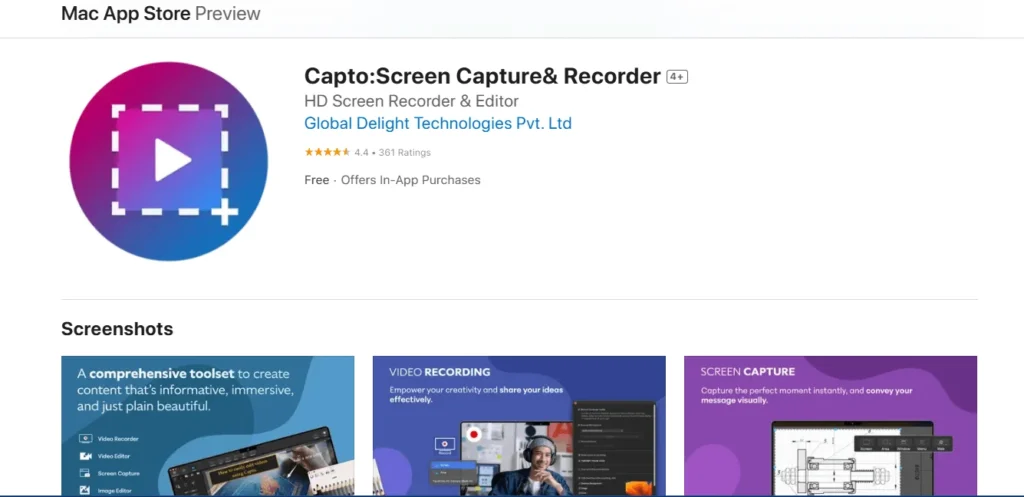Click the 4+ age rating badge

pos(677,77)
